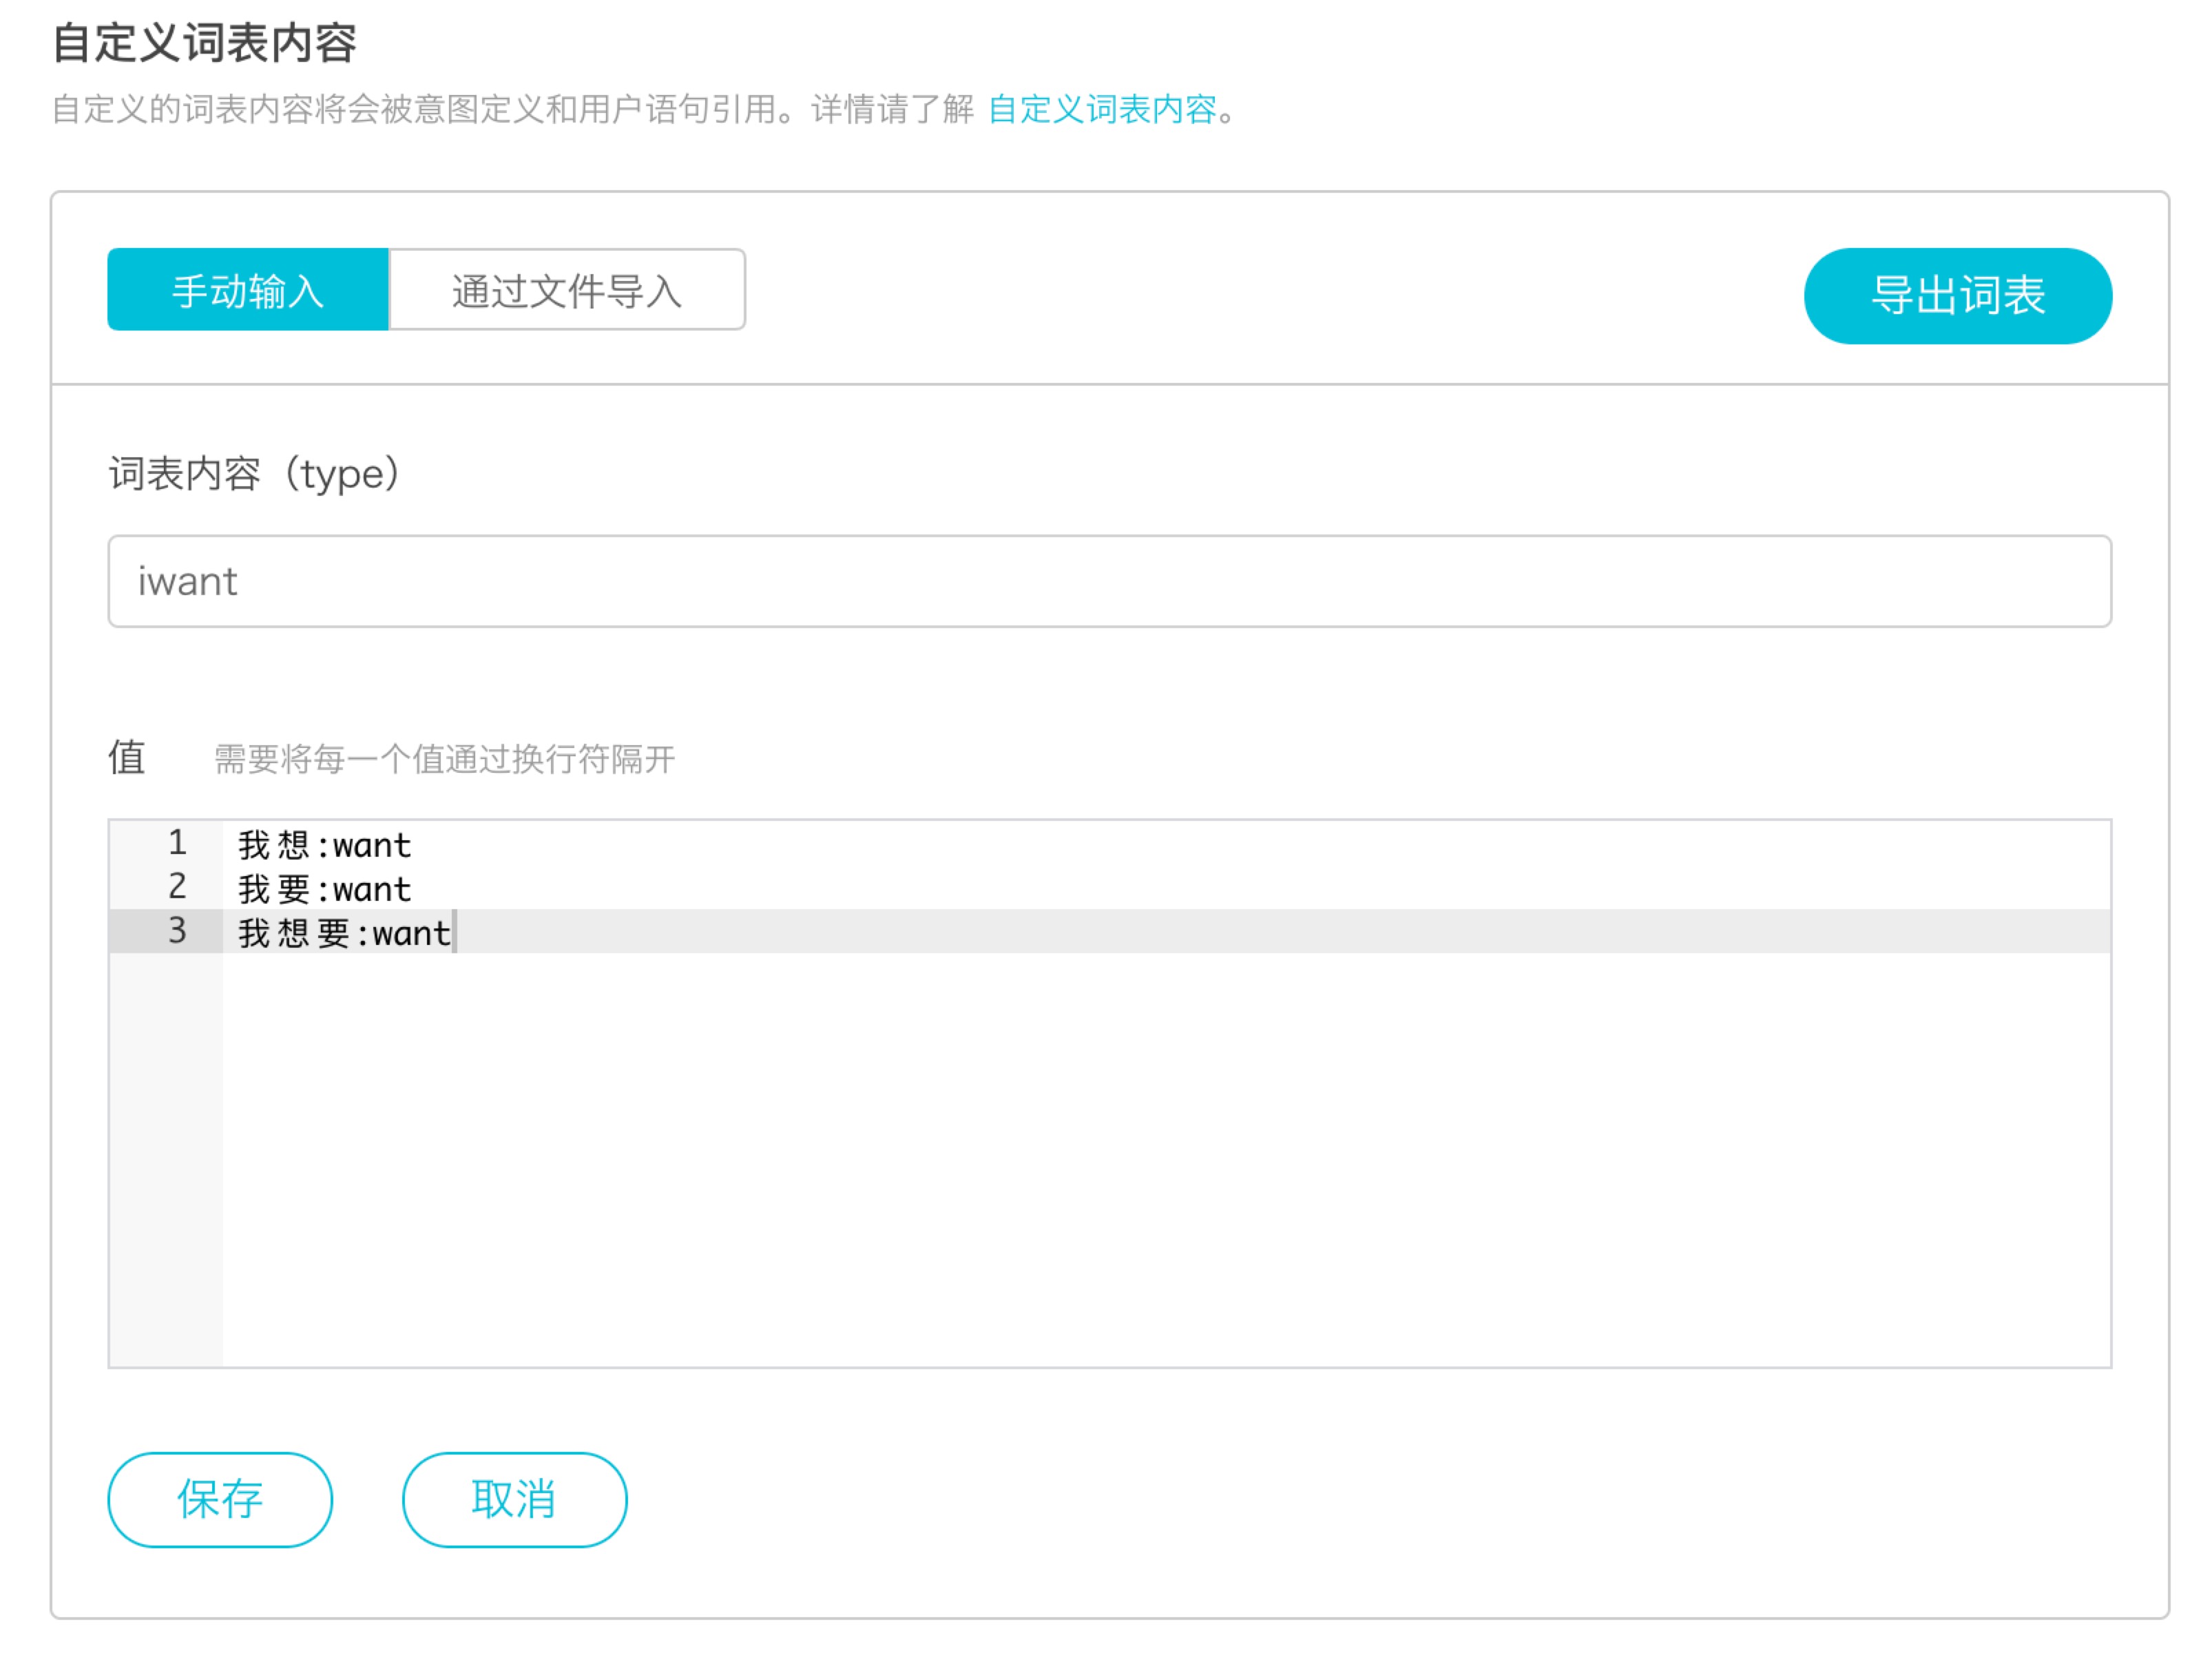Place cursor in editor line 我想:want
Screen dimensions: 2212x1675
pyautogui.click(x=324, y=846)
